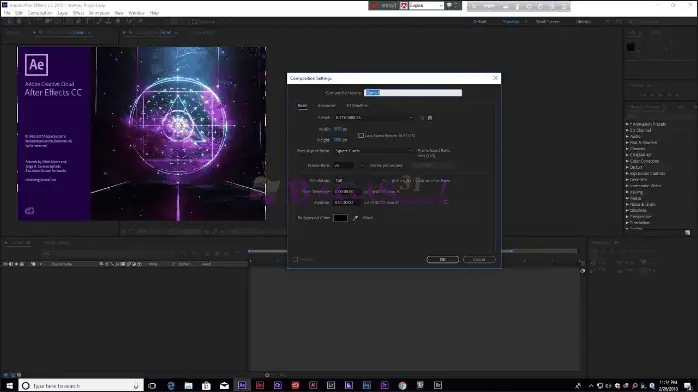Click the taskbar search box
Image resolution: width=698 pixels, height=392 pixels.
pos(81,385)
